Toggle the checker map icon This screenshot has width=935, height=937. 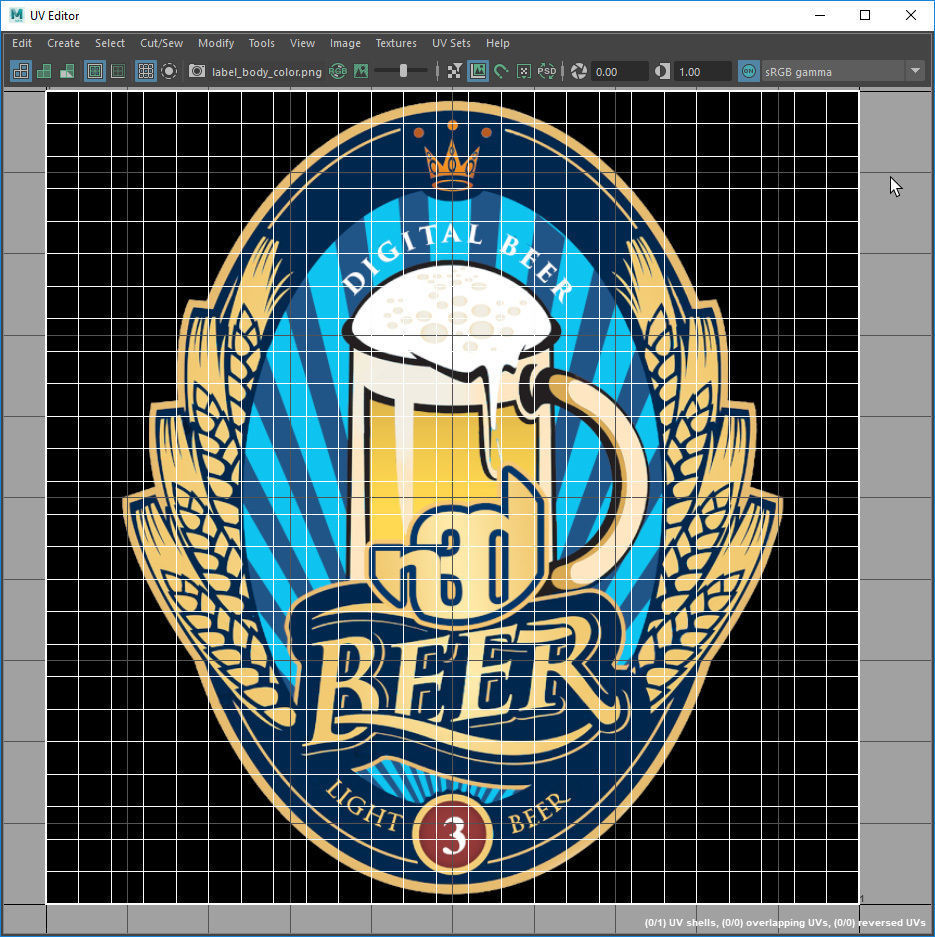(454, 72)
